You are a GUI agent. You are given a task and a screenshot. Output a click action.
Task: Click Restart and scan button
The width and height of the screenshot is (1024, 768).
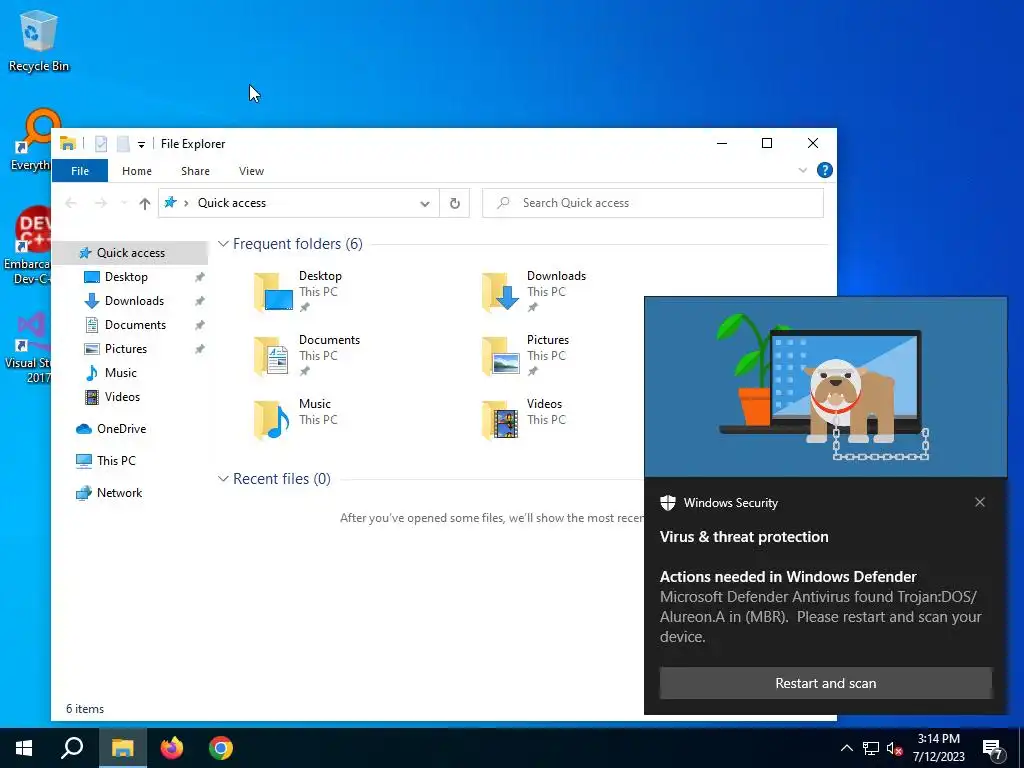[825, 683]
